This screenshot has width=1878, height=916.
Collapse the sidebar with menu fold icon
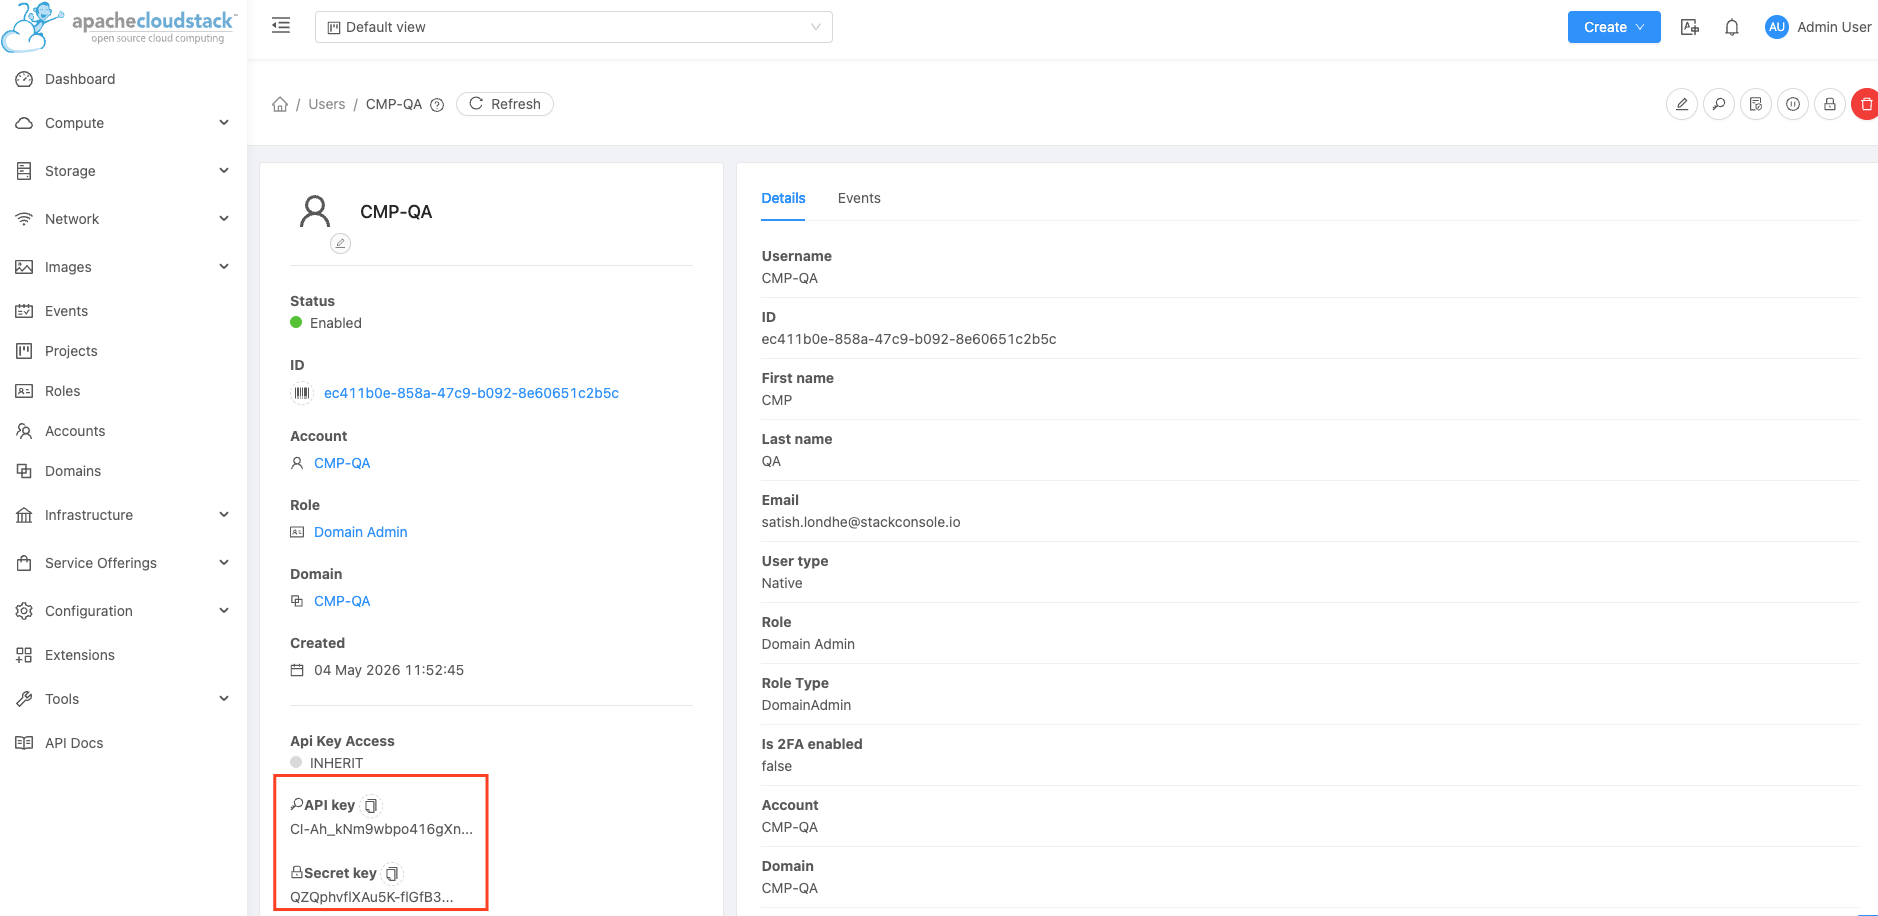coord(281,26)
